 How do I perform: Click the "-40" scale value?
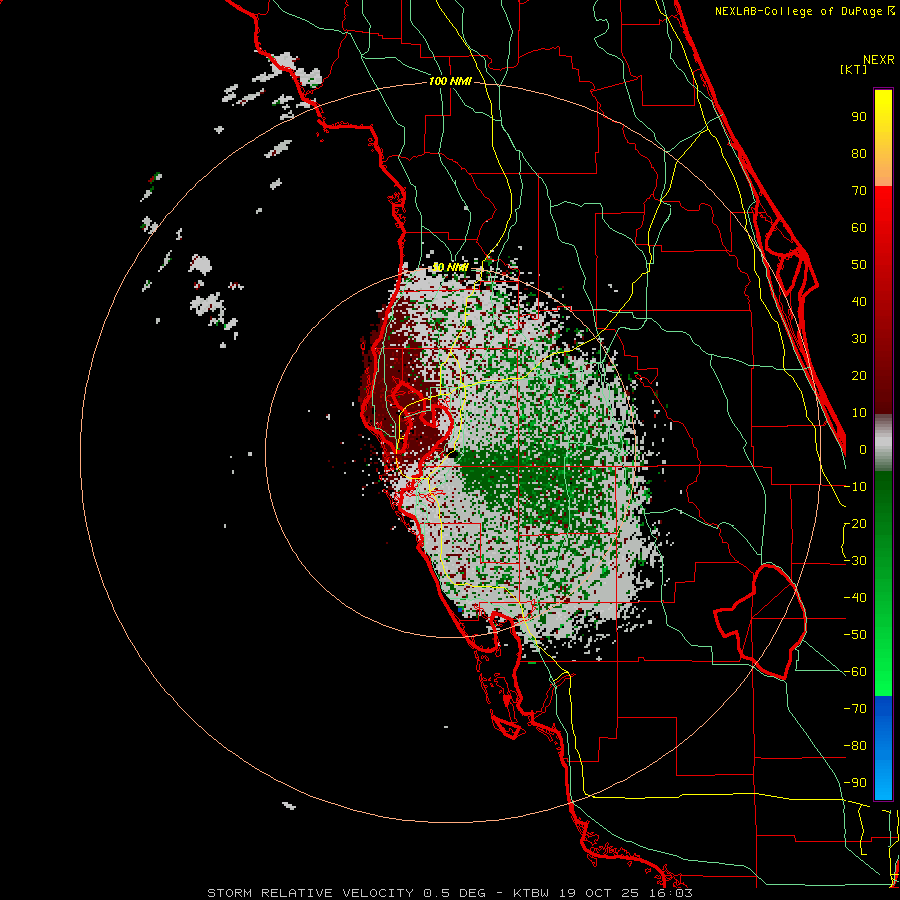coord(855,598)
